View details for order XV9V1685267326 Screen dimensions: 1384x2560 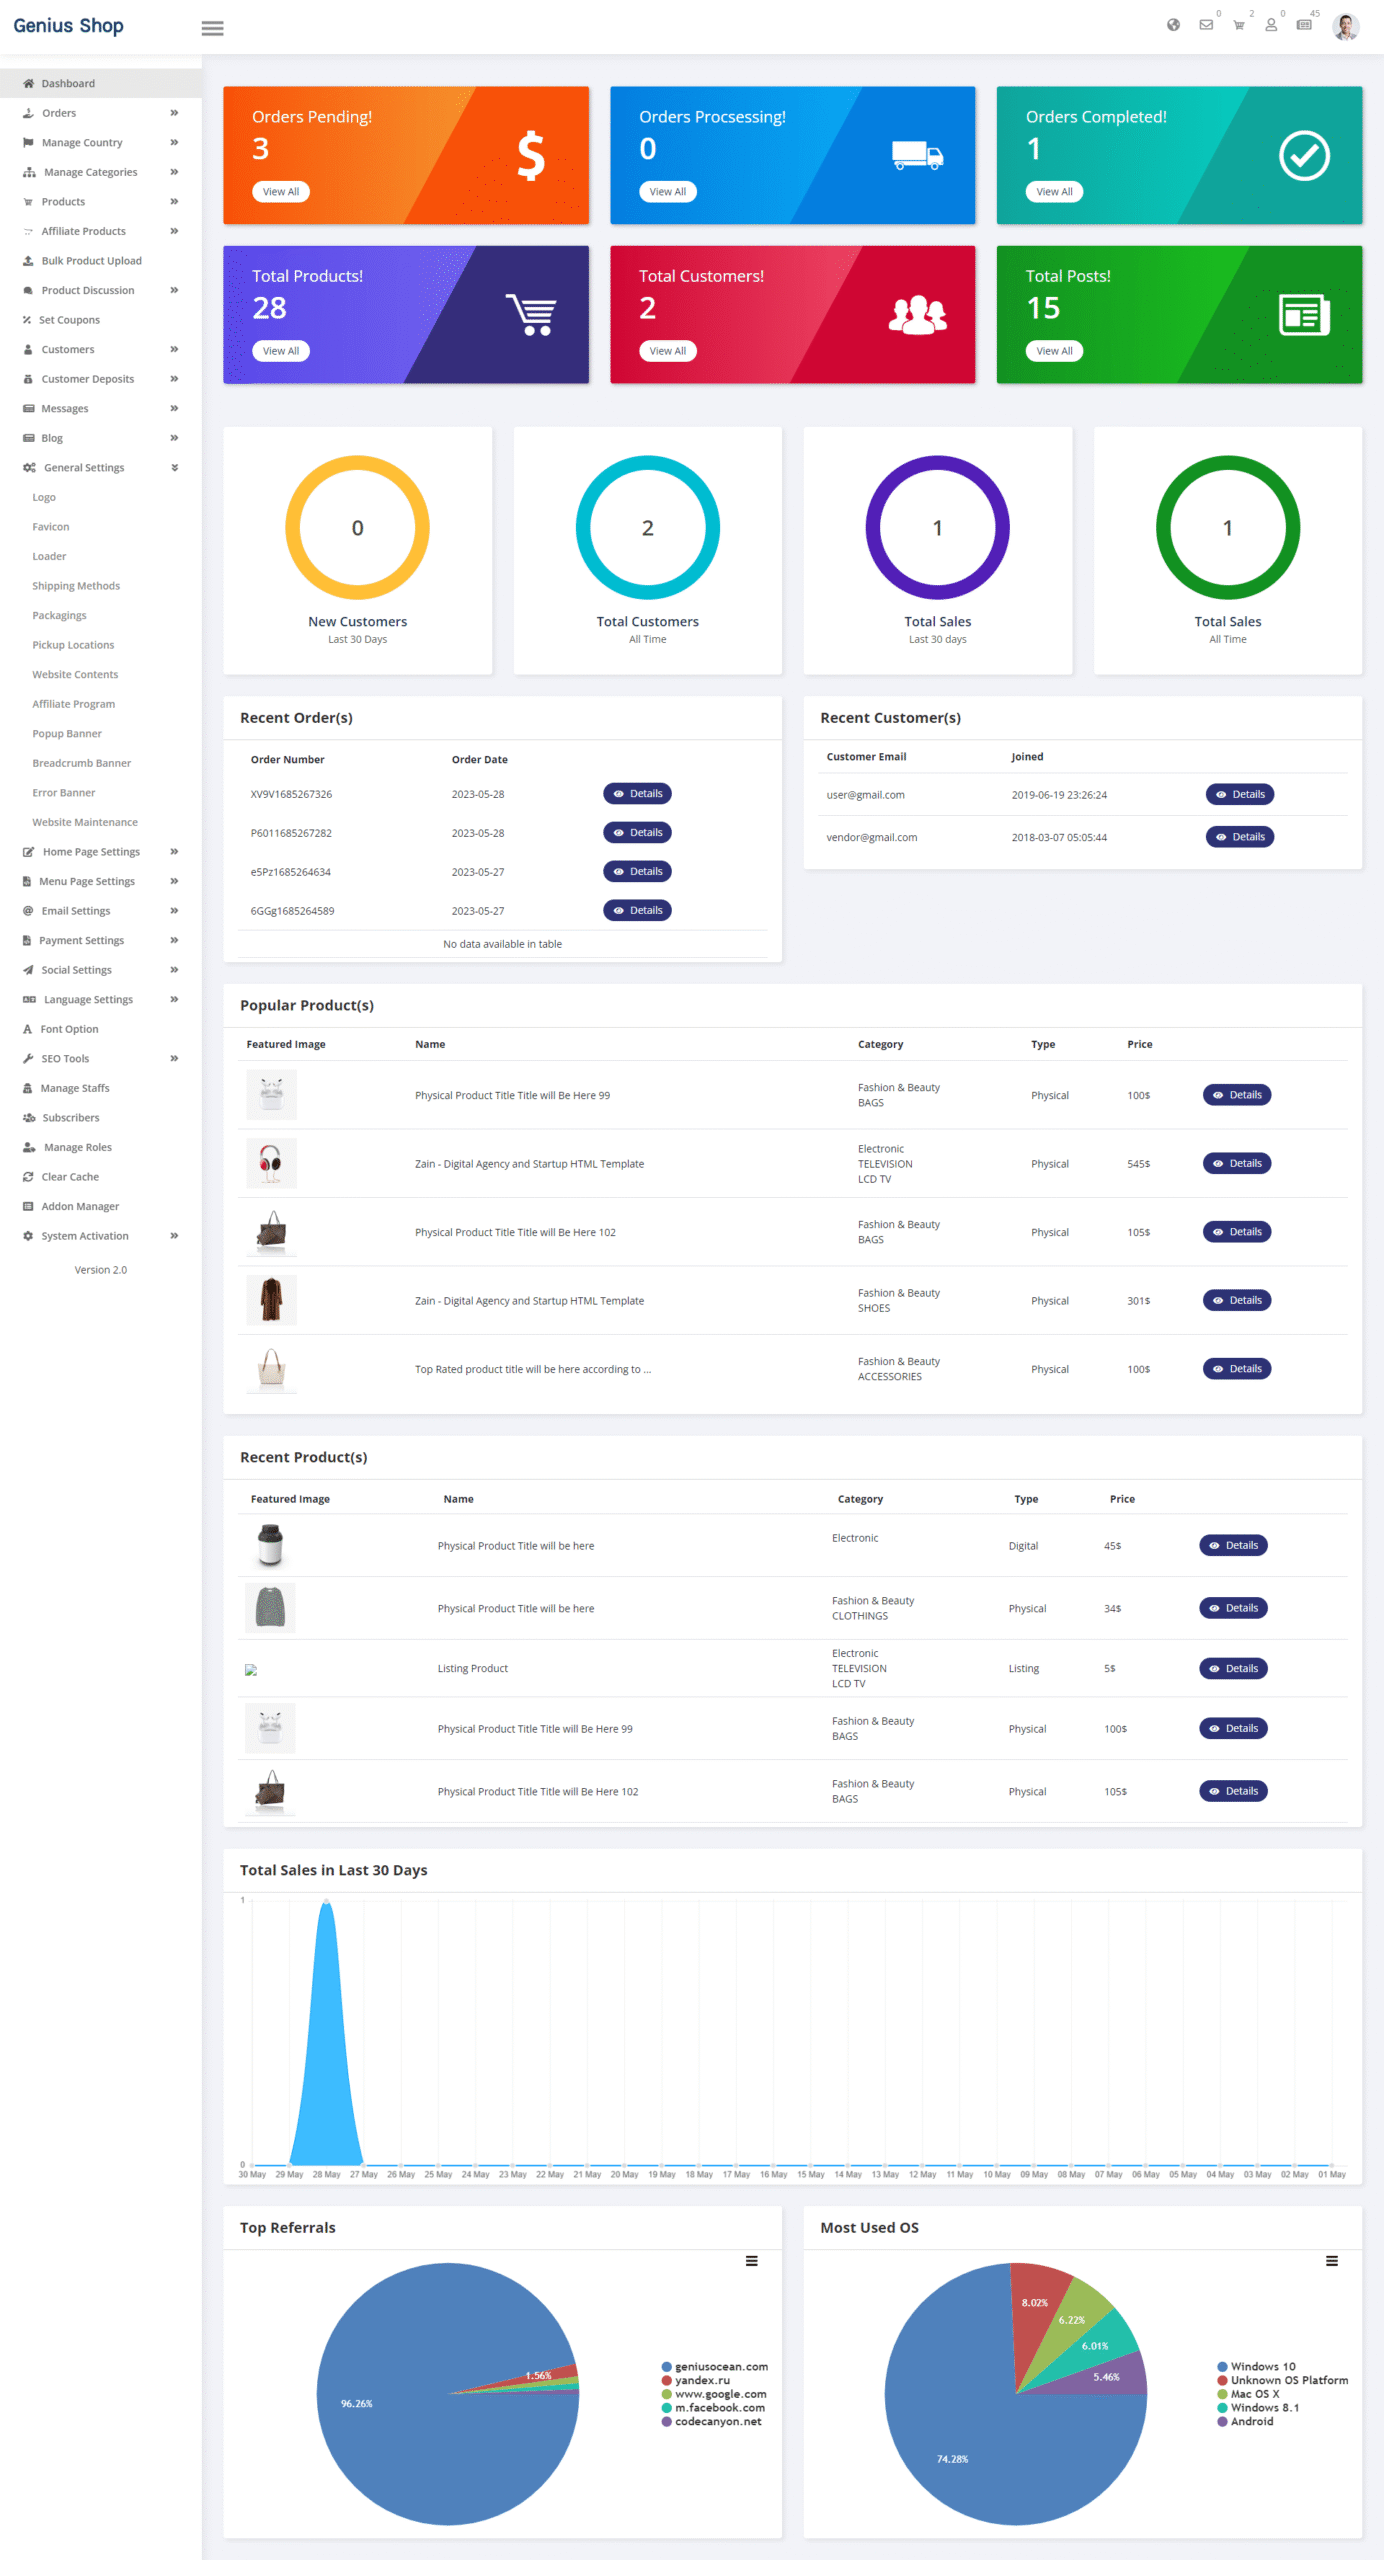[x=637, y=794]
